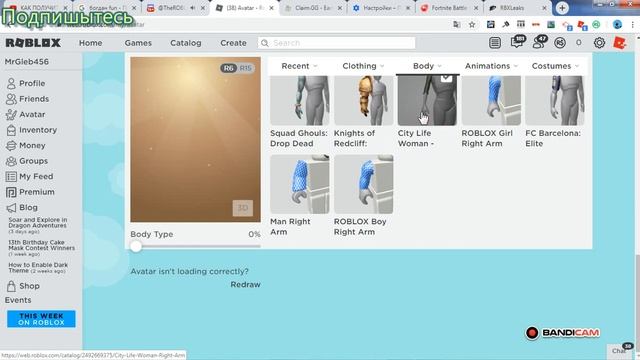Image resolution: width=640 pixels, height=360 pixels.
Task: Click the browser profile avatar icon
Action: coord(617,24)
